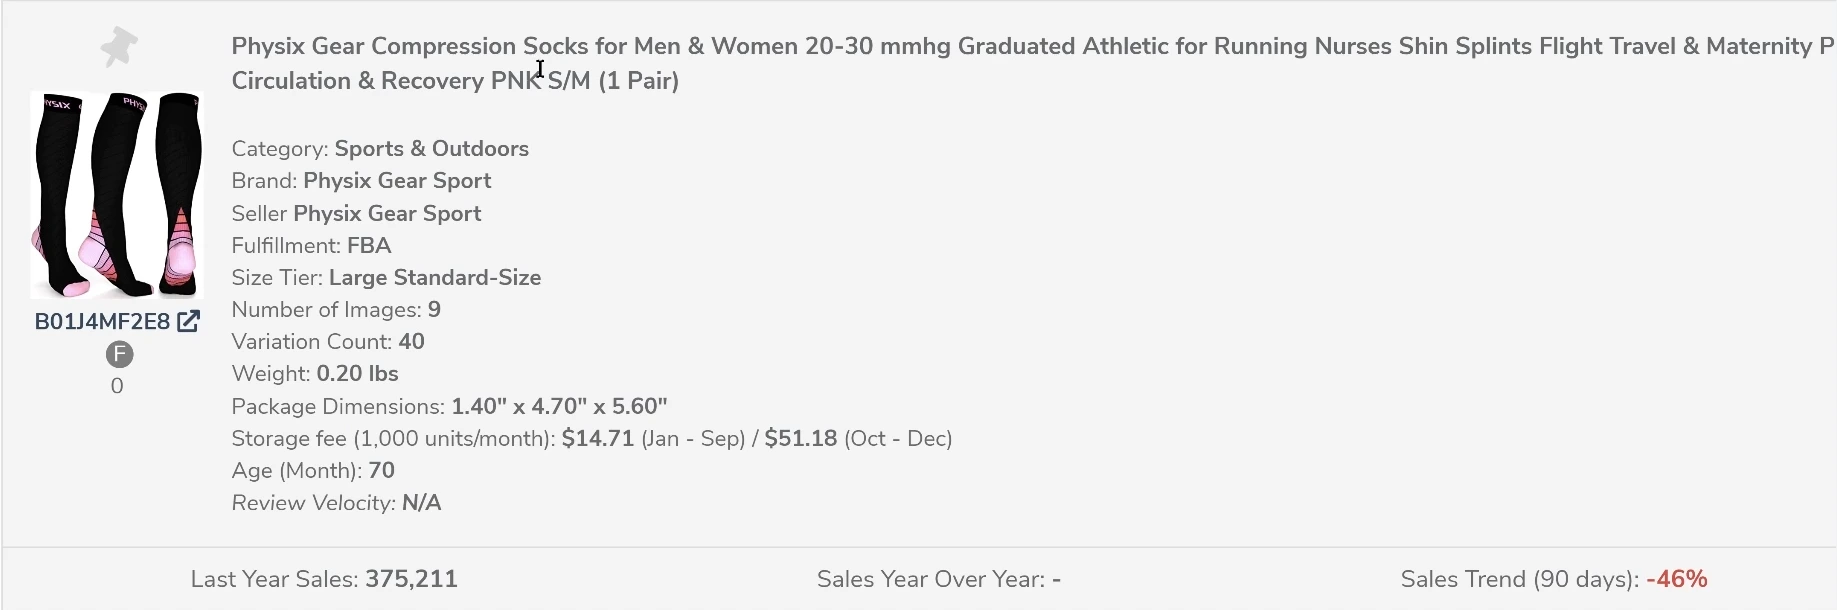The width and height of the screenshot is (1837, 610).
Task: Select the Sports & Outdoors category value
Action: pos(431,149)
